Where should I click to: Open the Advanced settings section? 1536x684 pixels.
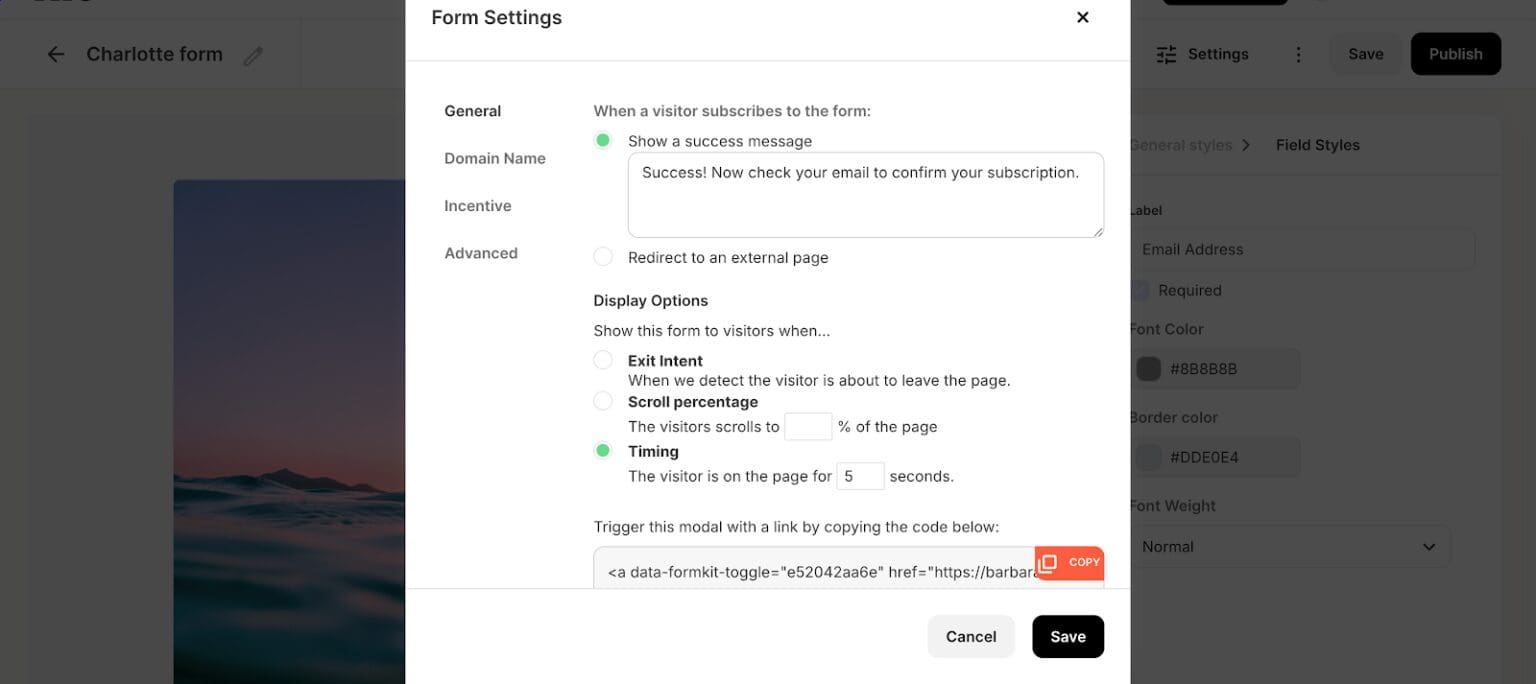coord(481,253)
